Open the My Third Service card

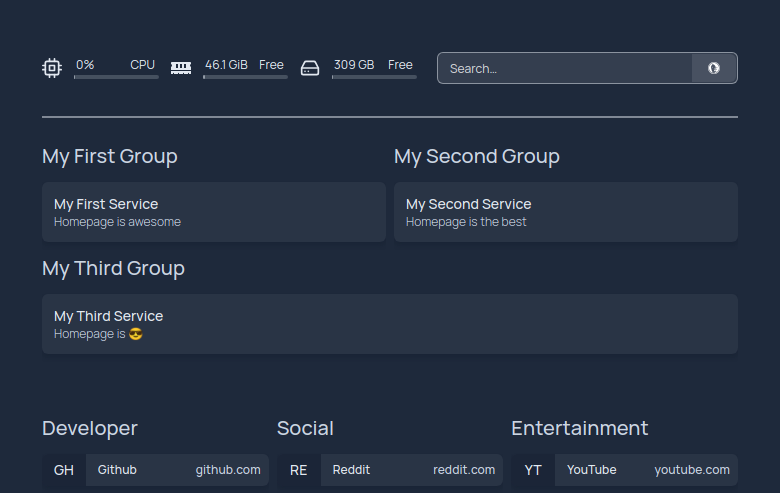pyautogui.click(x=390, y=324)
